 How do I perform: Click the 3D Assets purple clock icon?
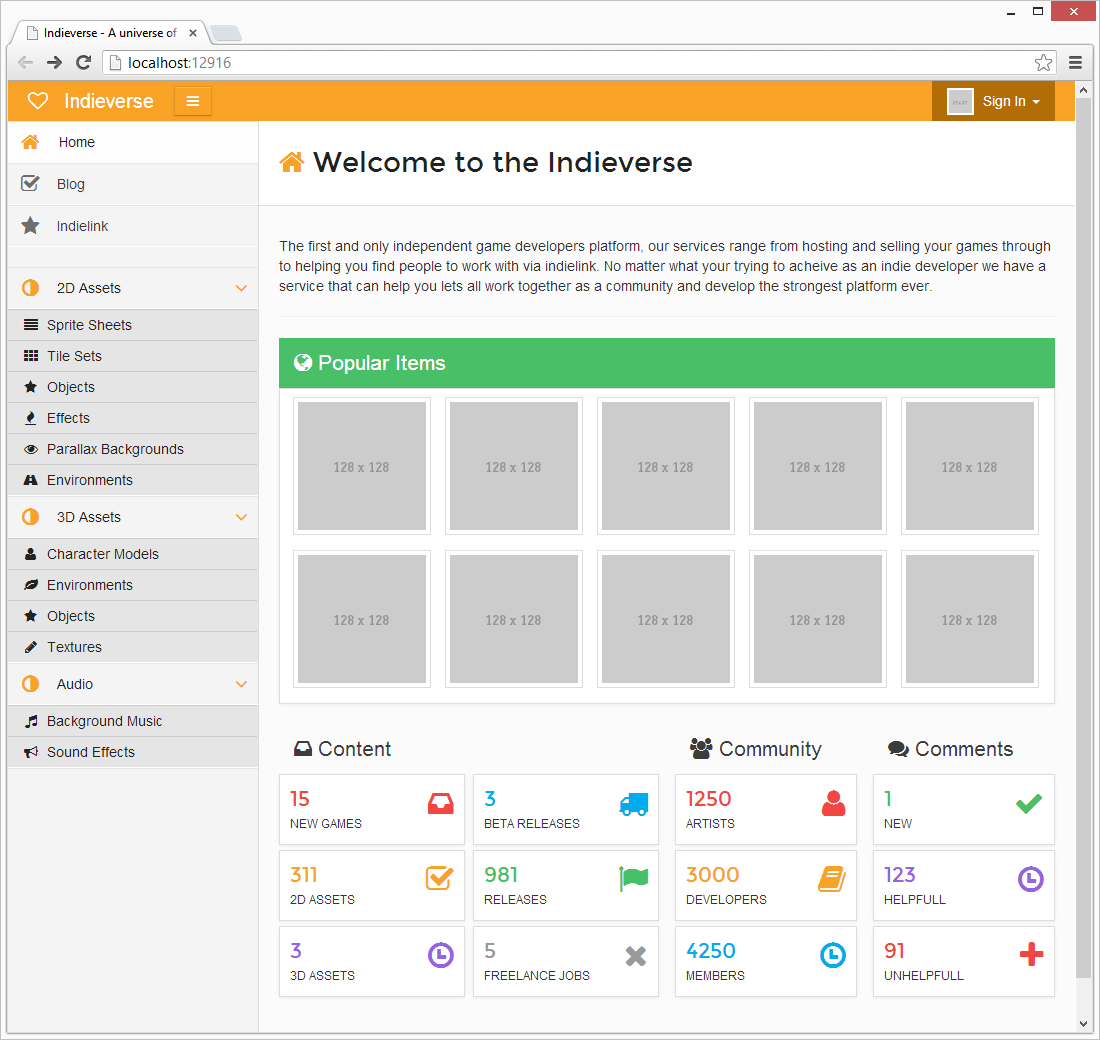441,955
